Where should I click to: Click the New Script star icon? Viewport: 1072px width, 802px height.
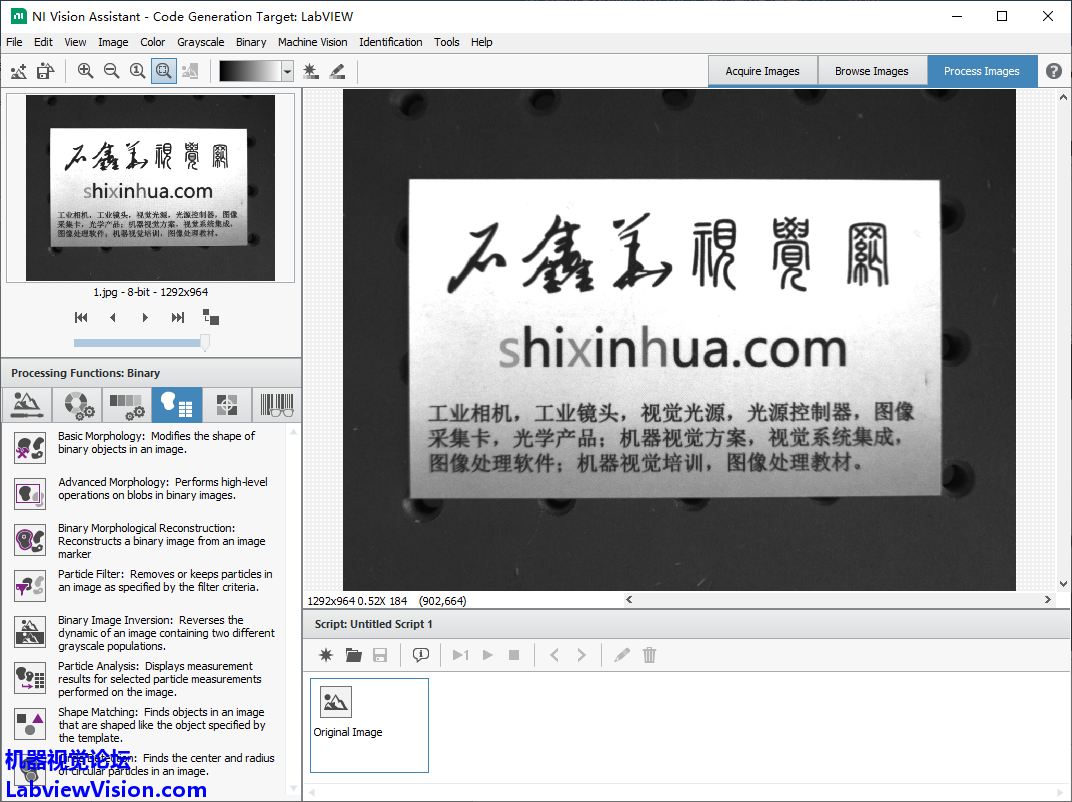(325, 655)
